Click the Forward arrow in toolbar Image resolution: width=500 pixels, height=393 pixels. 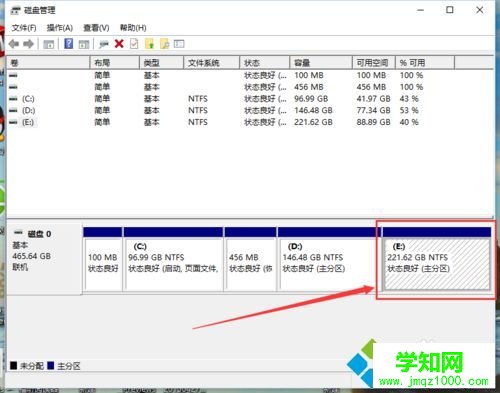tap(28, 44)
